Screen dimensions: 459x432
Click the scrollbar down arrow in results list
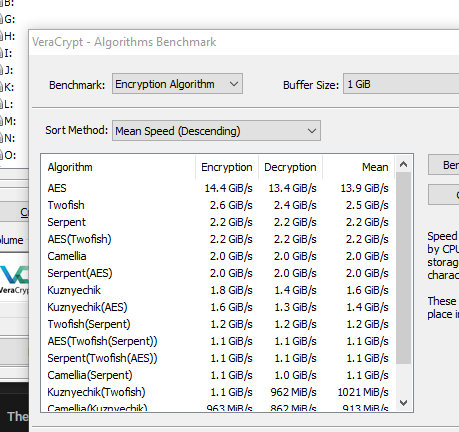point(403,403)
